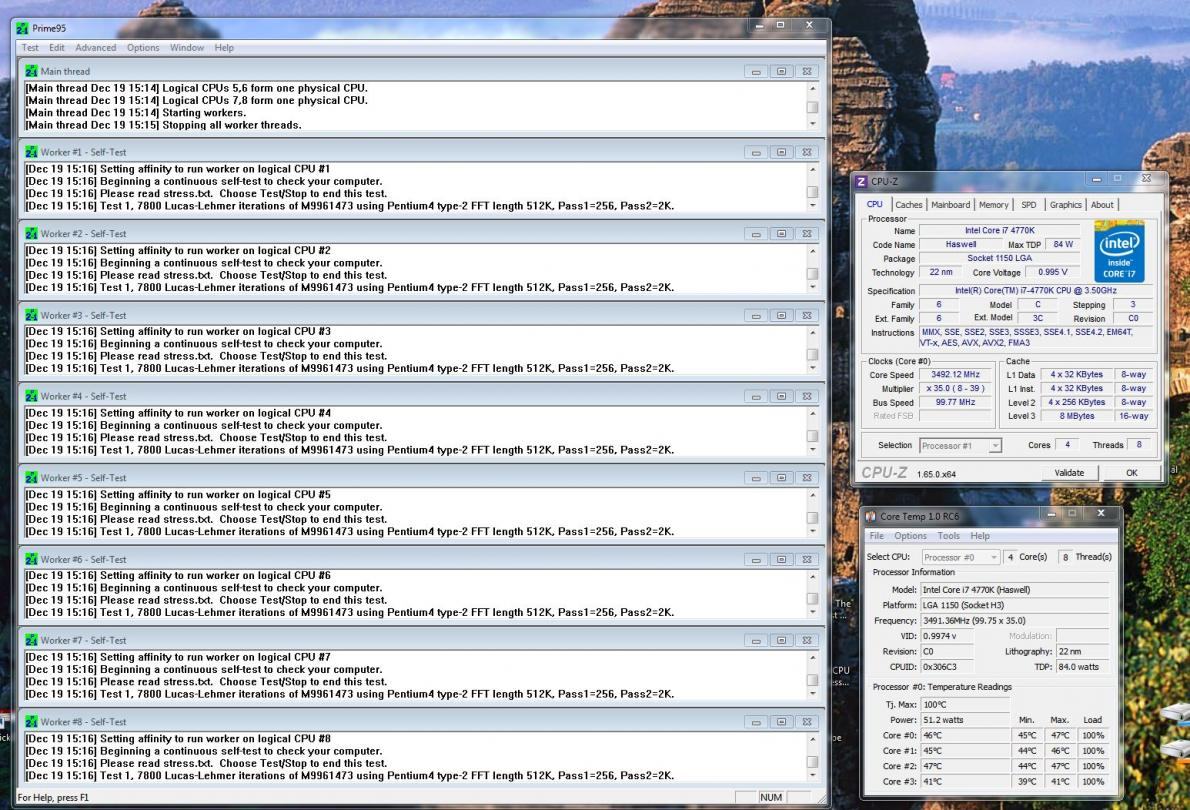The height and width of the screenshot is (810, 1190).
Task: Open the Help menu in Prime95
Action: click(224, 48)
